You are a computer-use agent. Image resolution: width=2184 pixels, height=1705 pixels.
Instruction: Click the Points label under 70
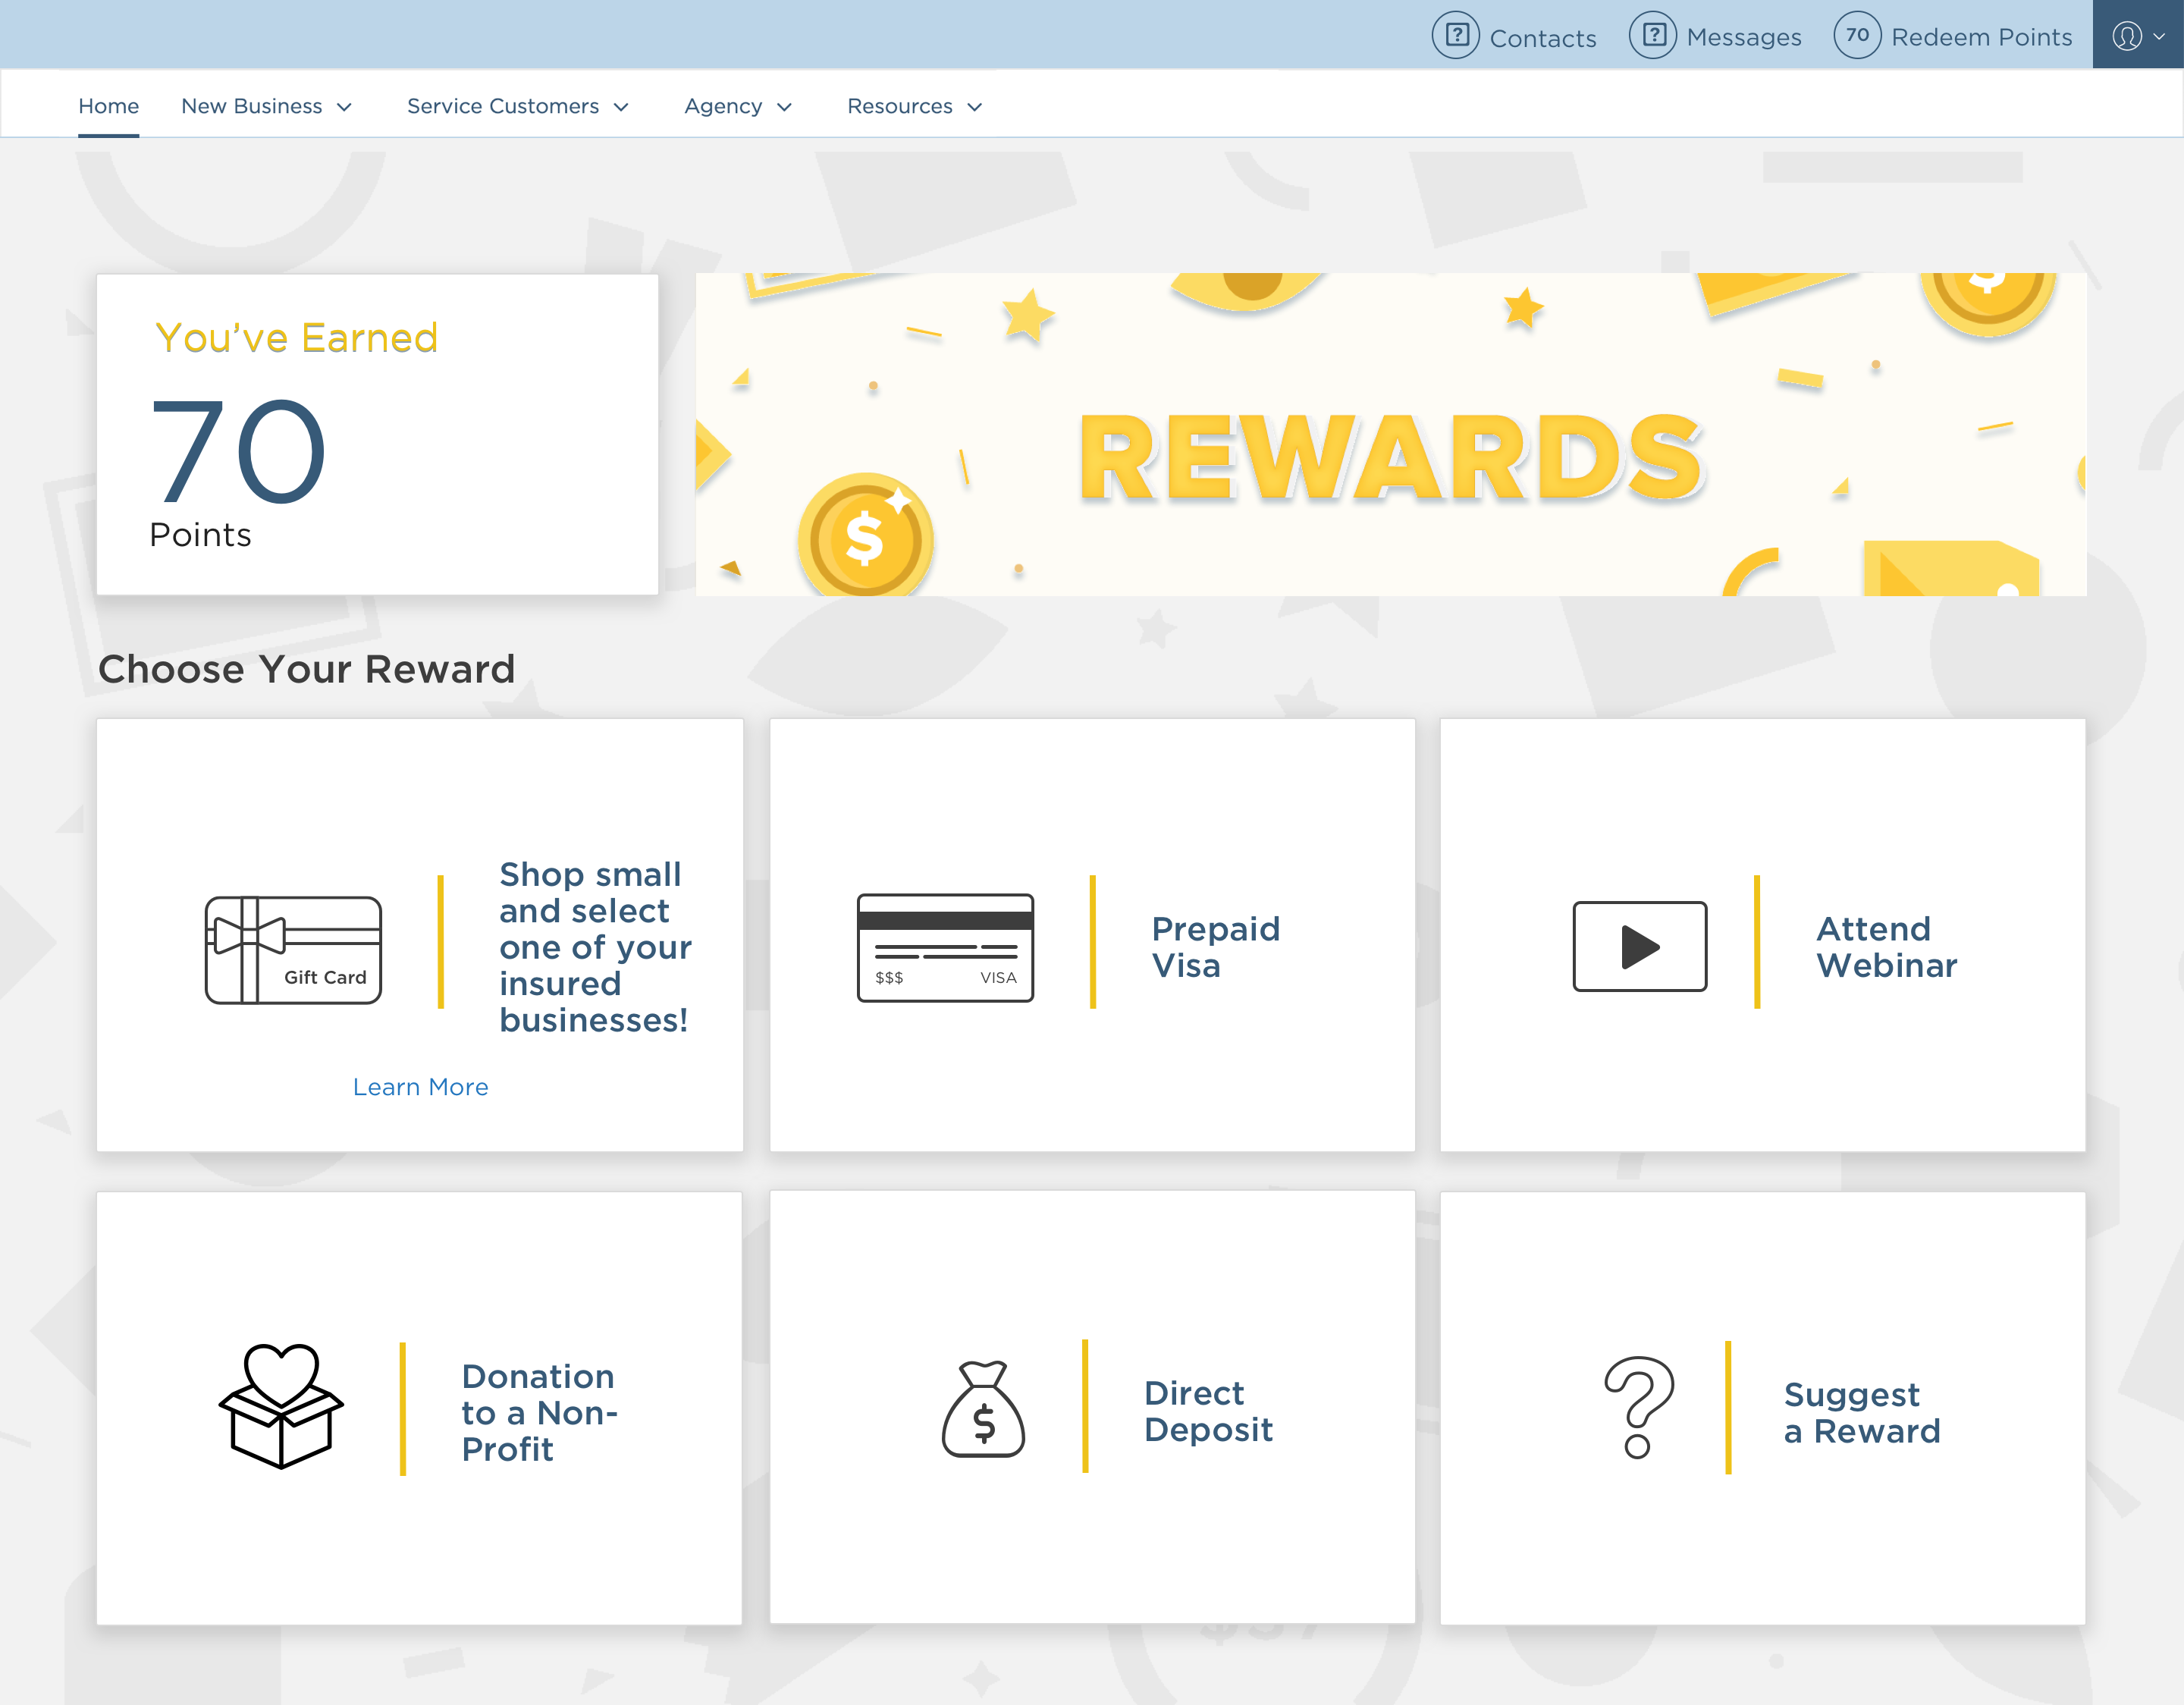tap(200, 535)
